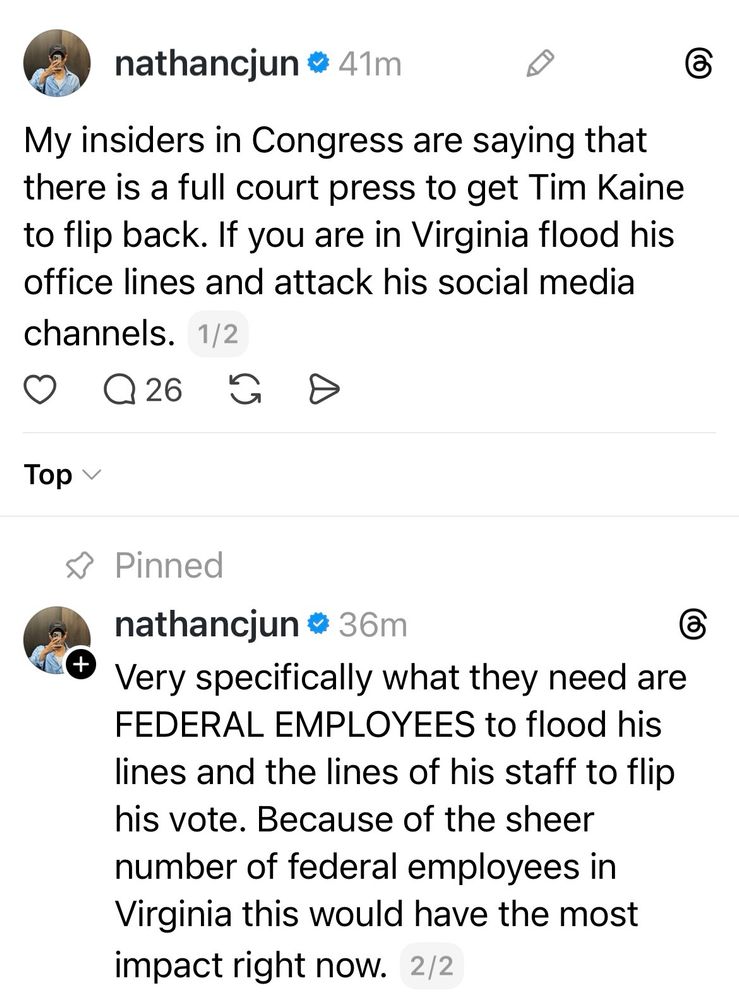
Task: Expand the Top sort dropdown
Action: pos(62,475)
